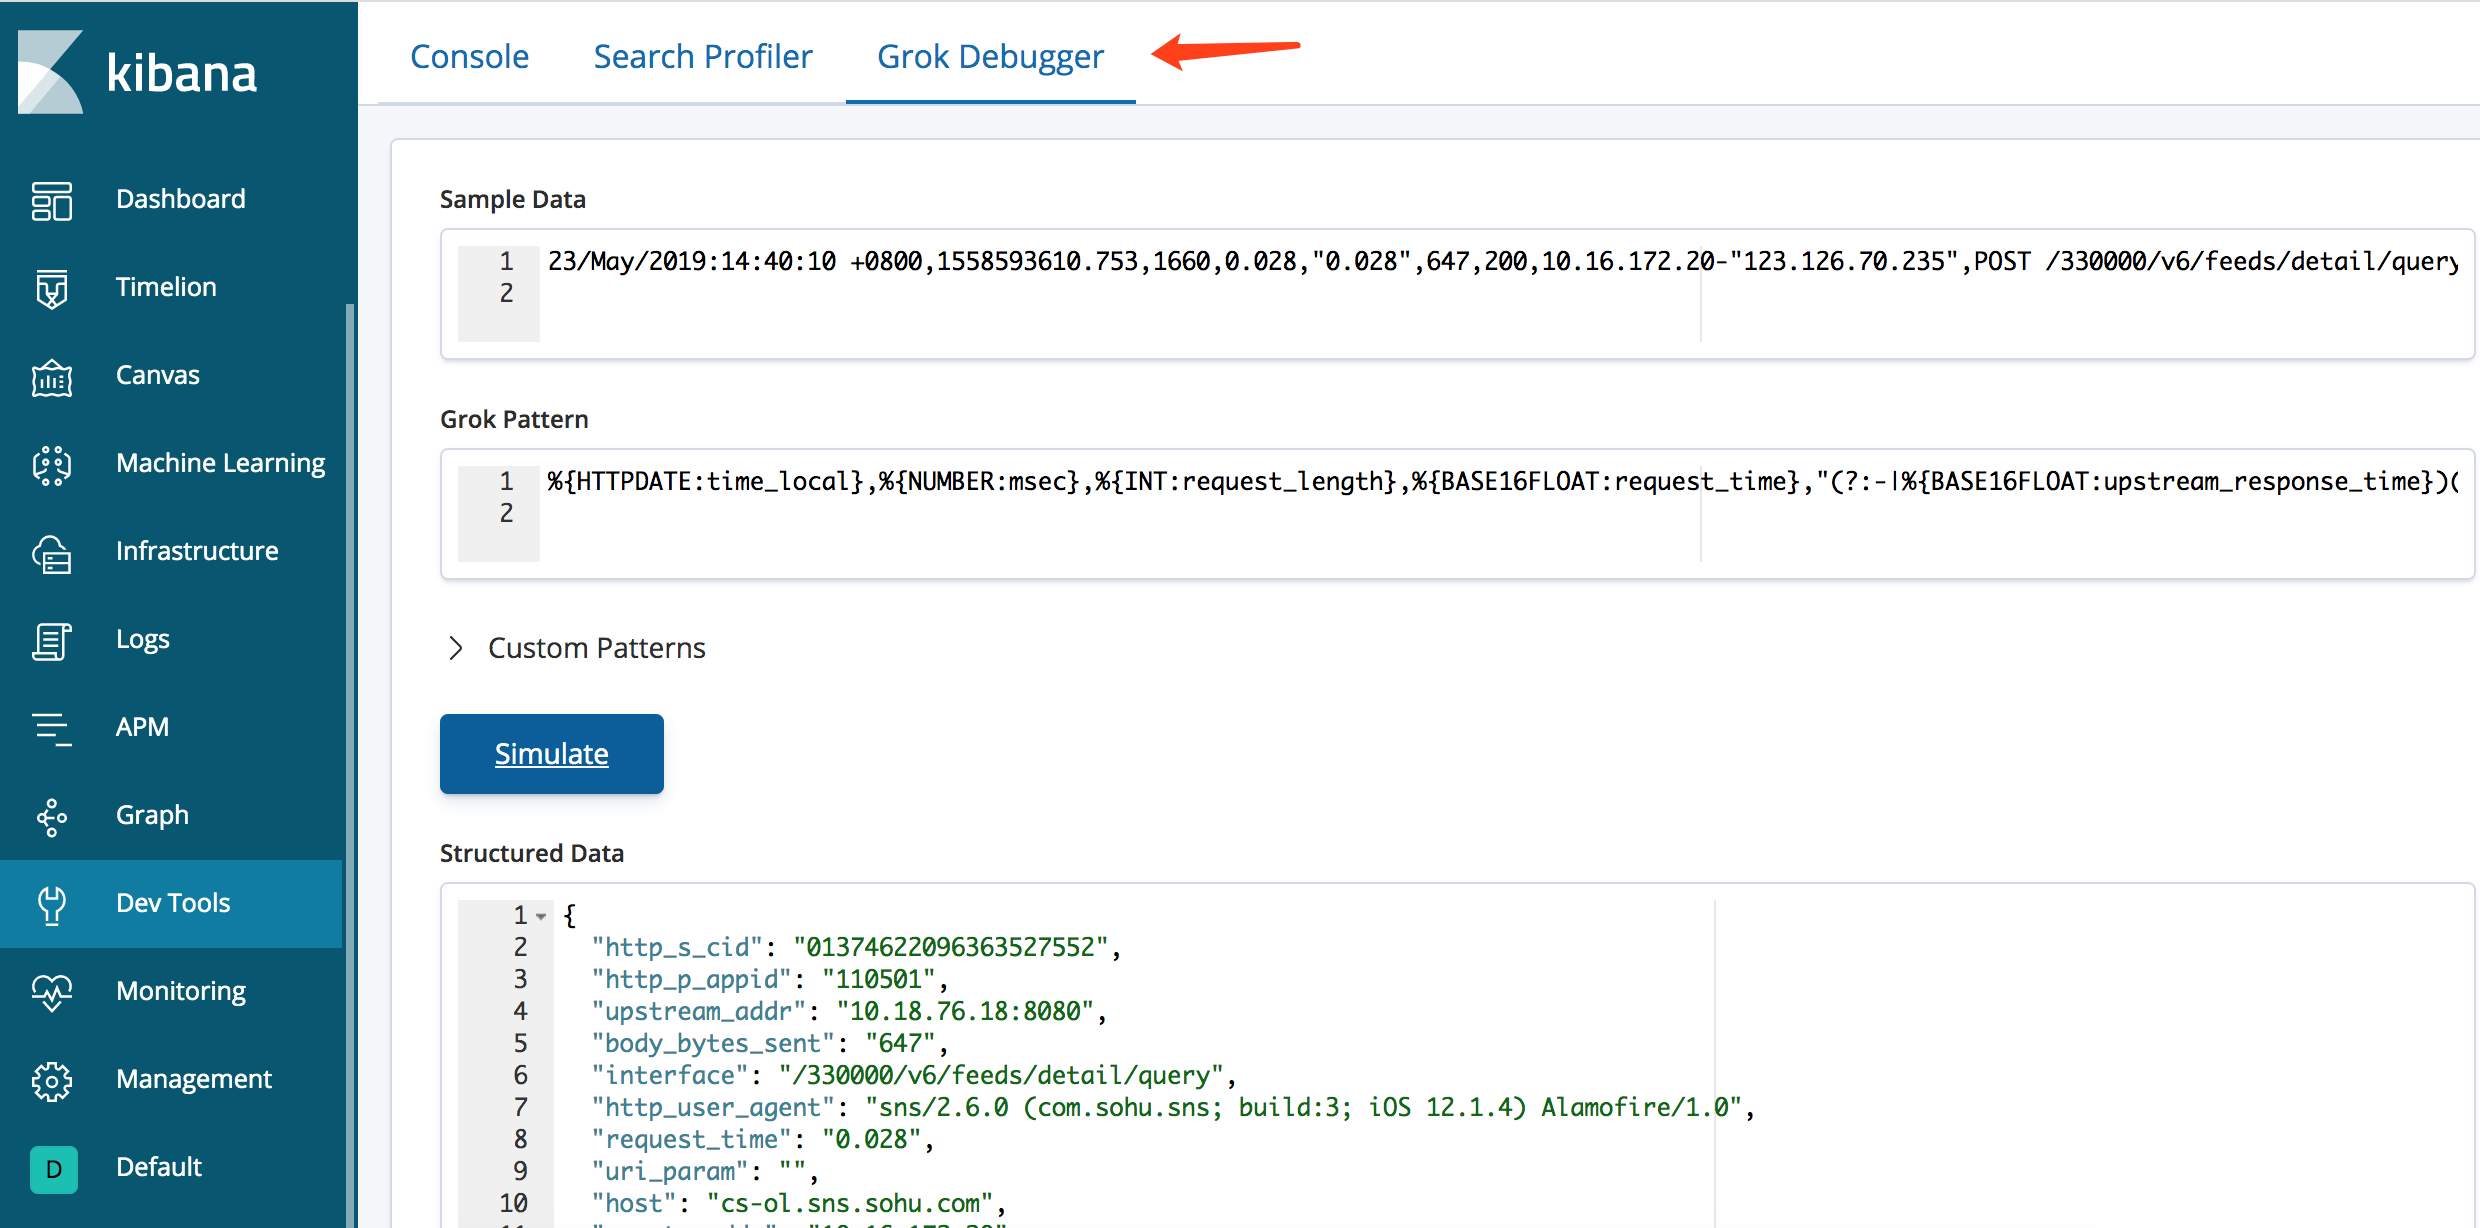The height and width of the screenshot is (1228, 2480).
Task: Open the Monitoring heartbeat icon
Action: pyautogui.click(x=52, y=992)
